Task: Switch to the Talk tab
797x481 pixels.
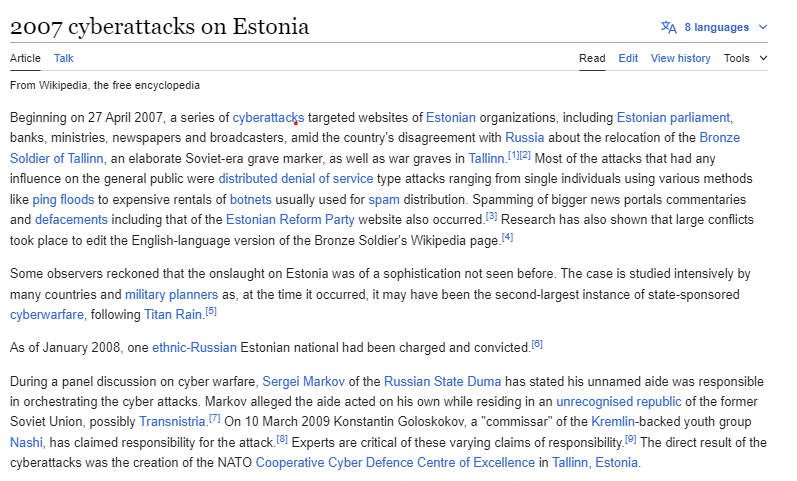Action: 64,58
